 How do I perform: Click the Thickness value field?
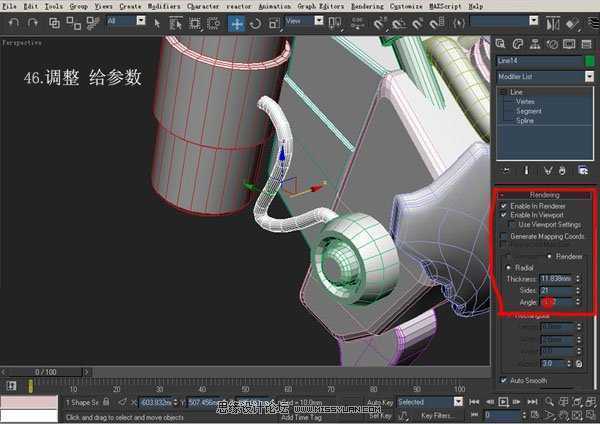click(557, 279)
